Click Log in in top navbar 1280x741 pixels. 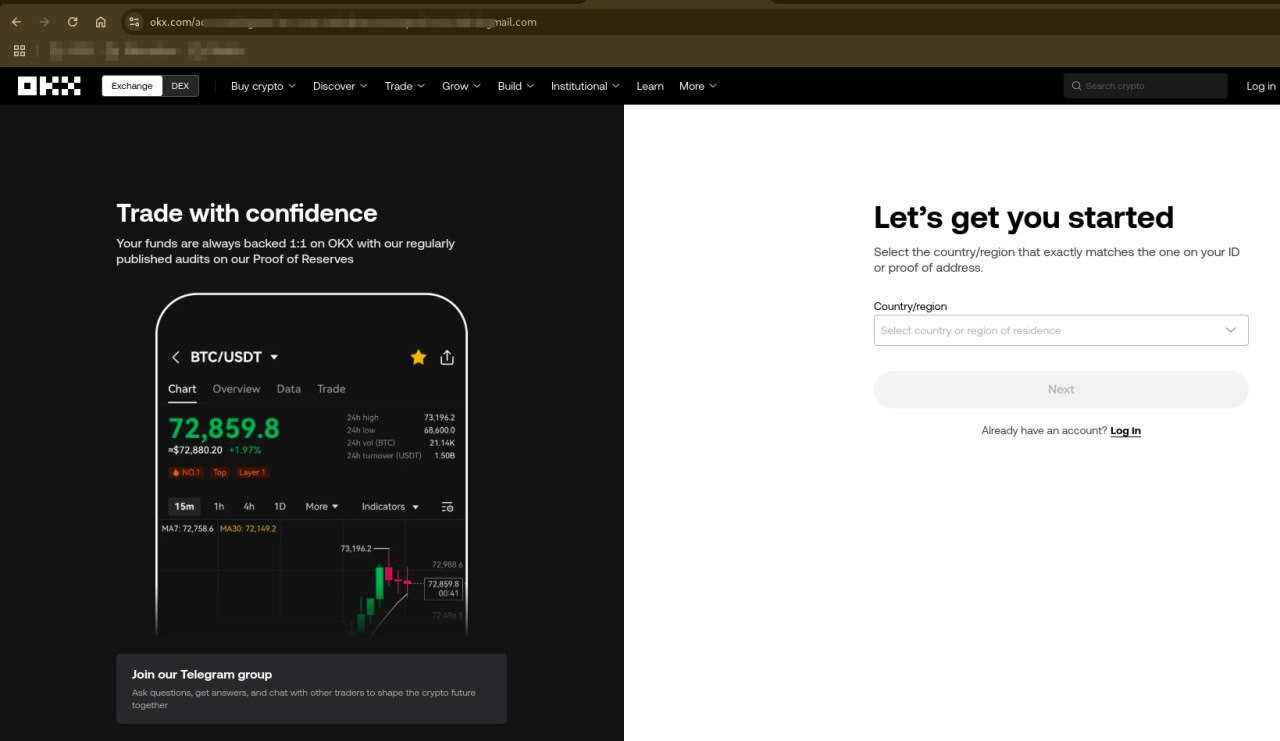point(1261,86)
